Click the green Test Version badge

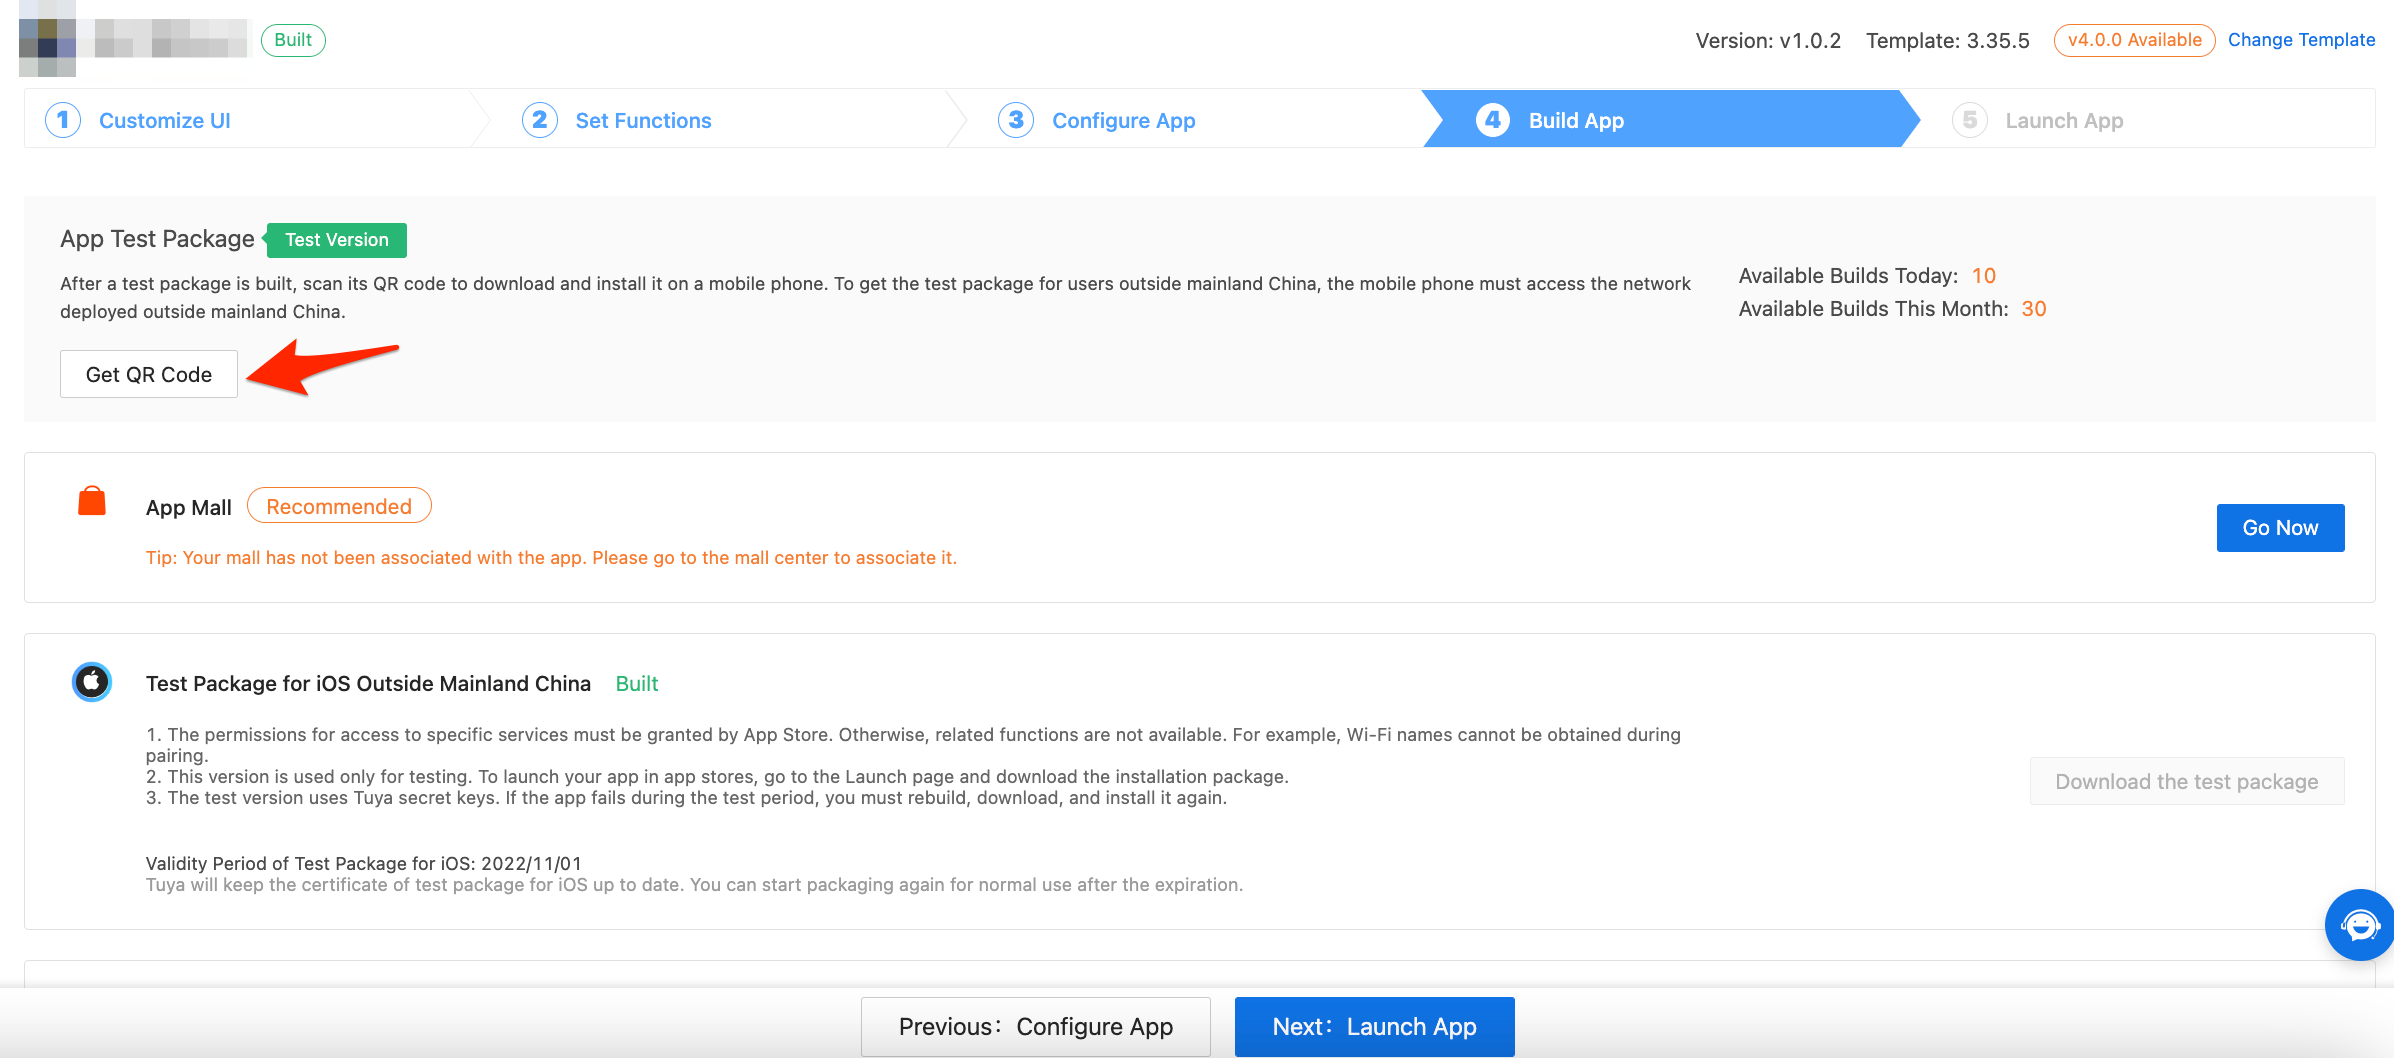click(x=336, y=239)
